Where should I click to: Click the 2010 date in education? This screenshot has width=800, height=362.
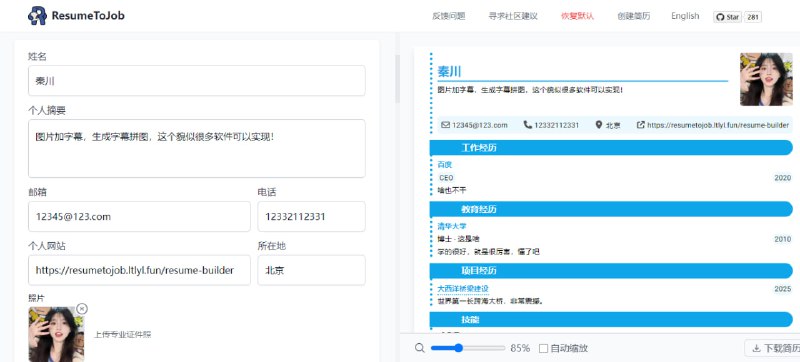[783, 239]
